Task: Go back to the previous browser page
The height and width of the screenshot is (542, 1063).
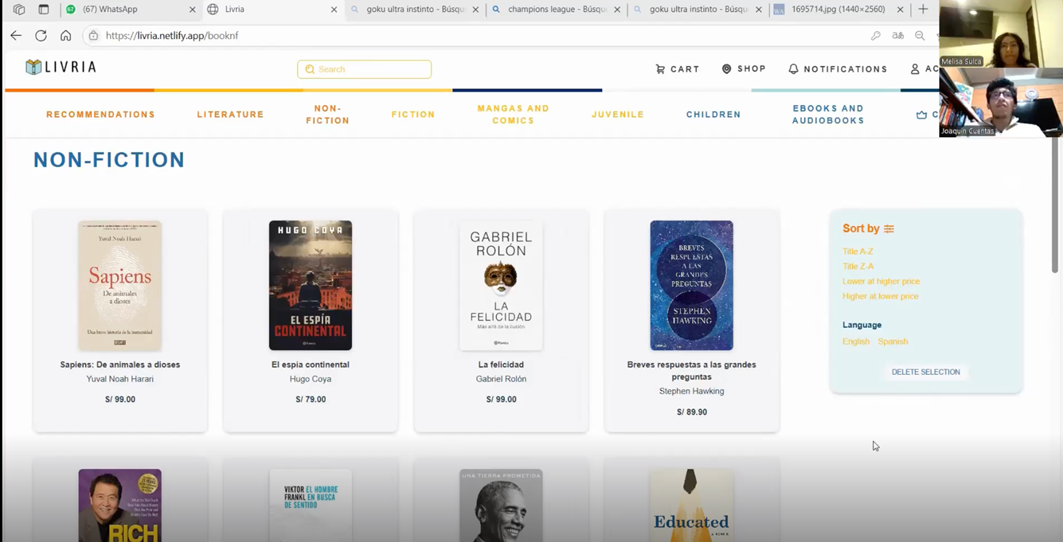Action: [x=16, y=35]
